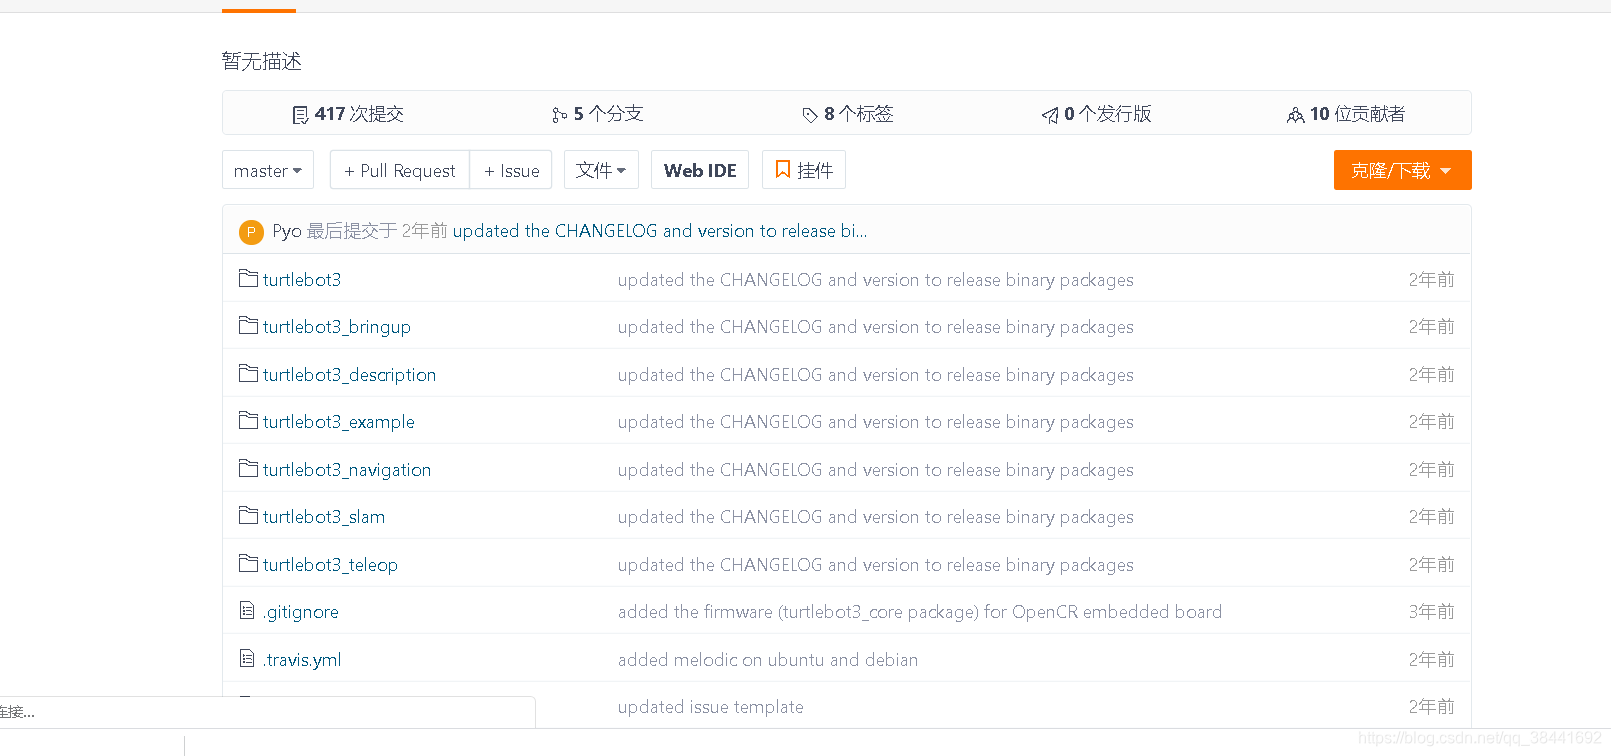Create a new Pull Request
The image size is (1611, 756).
pyautogui.click(x=400, y=170)
